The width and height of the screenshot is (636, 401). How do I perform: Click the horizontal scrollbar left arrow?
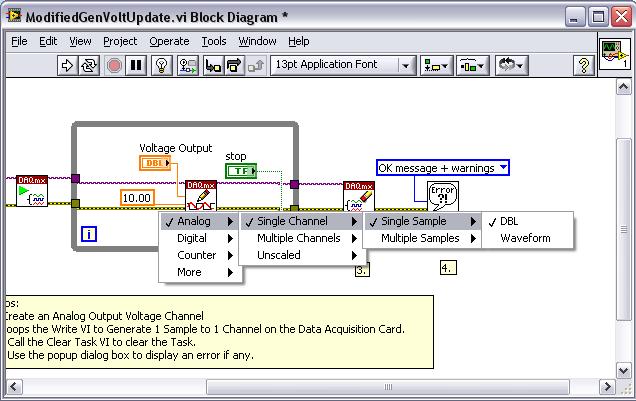(14, 386)
